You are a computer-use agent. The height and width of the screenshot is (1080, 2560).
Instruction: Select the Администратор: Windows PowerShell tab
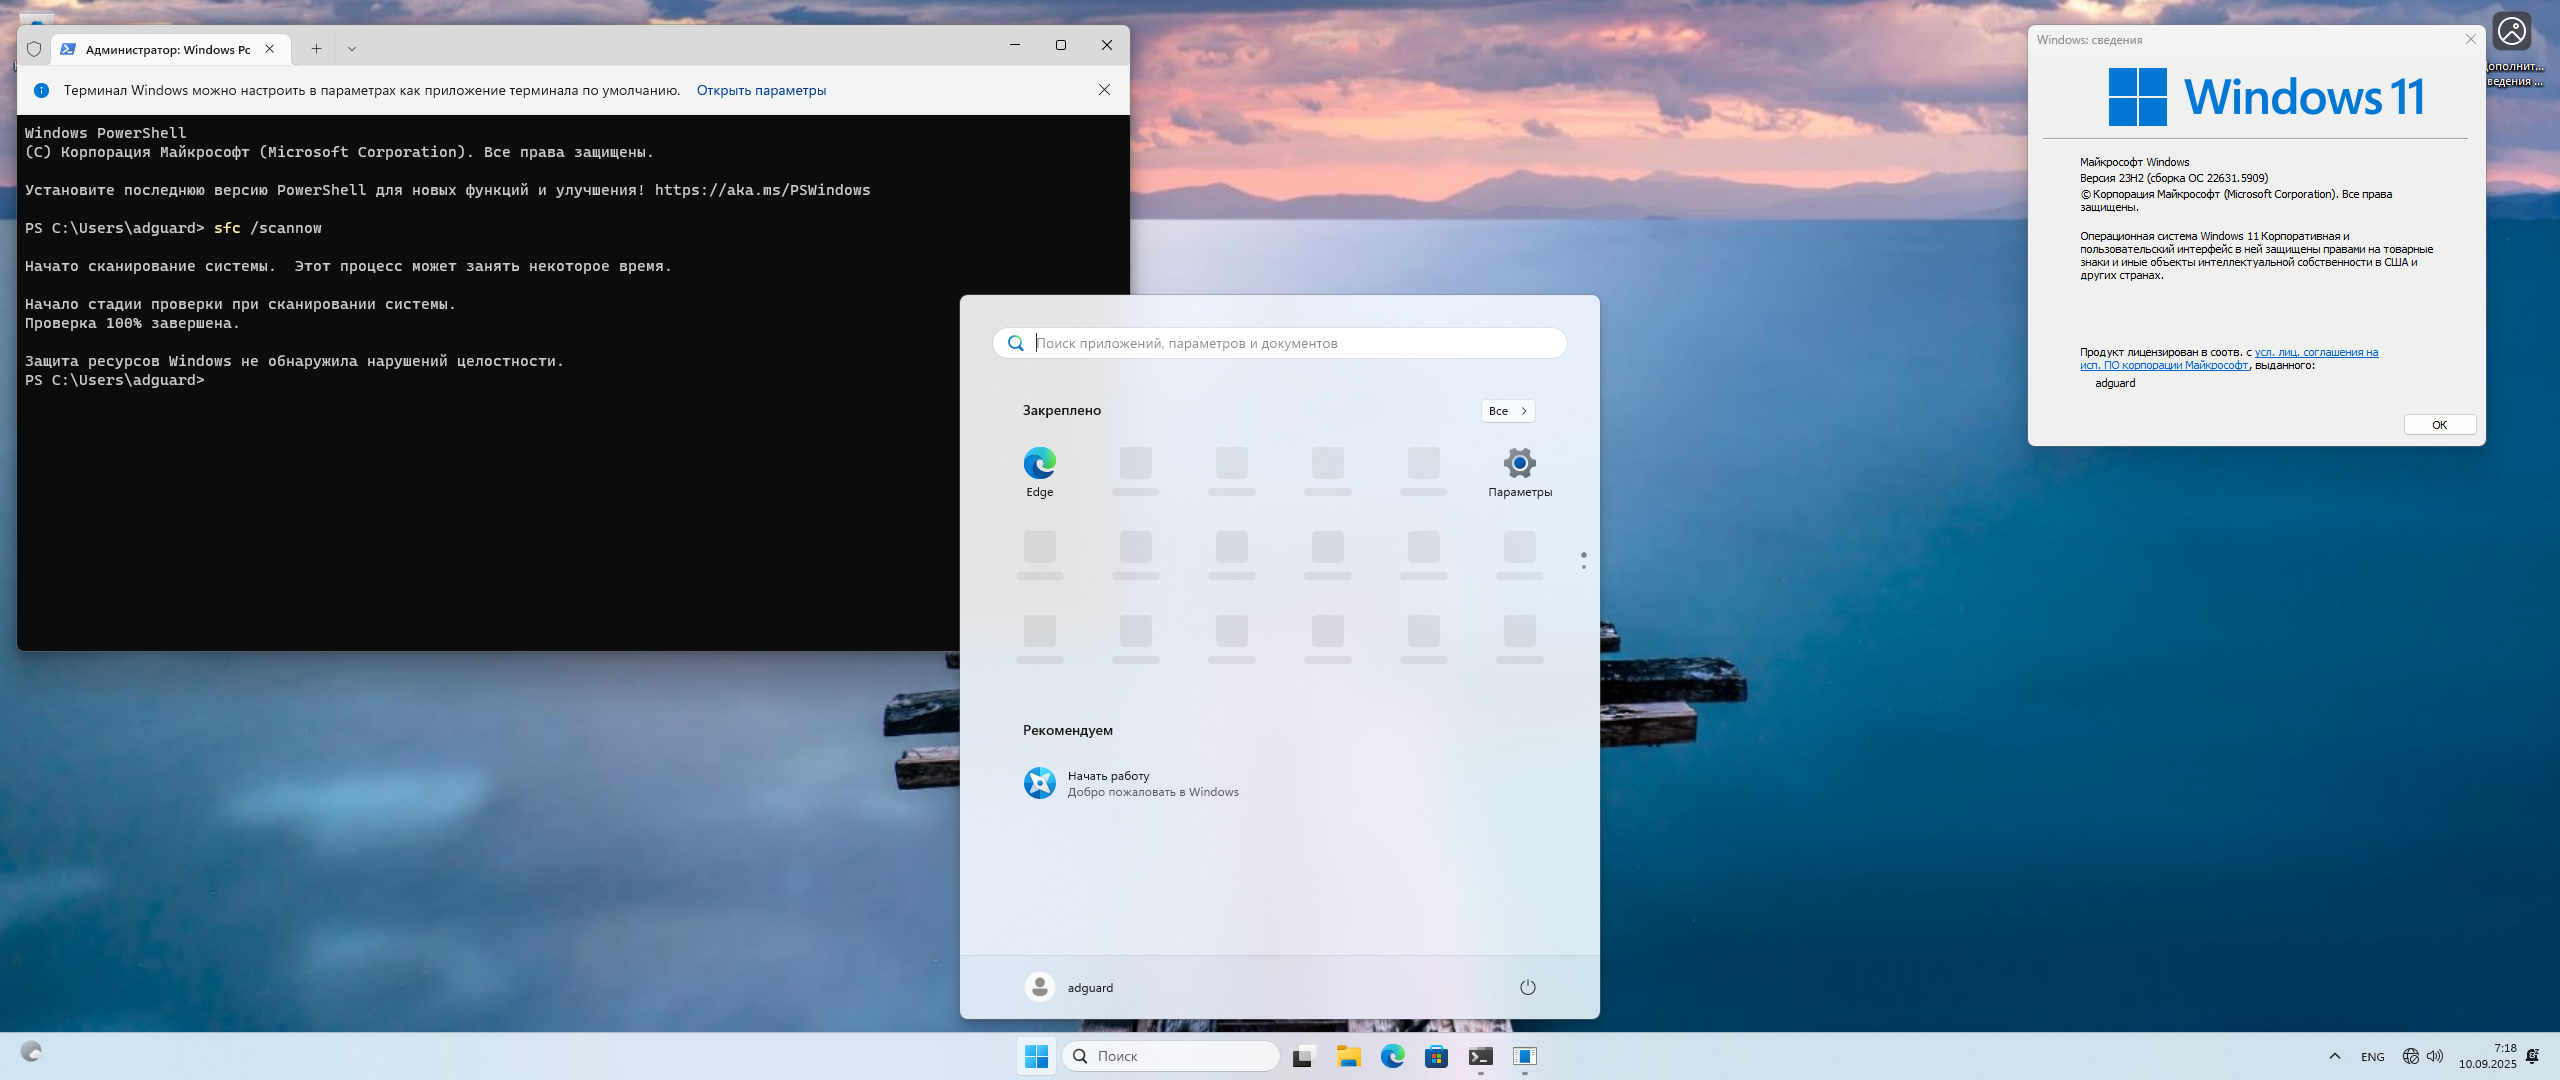point(168,49)
